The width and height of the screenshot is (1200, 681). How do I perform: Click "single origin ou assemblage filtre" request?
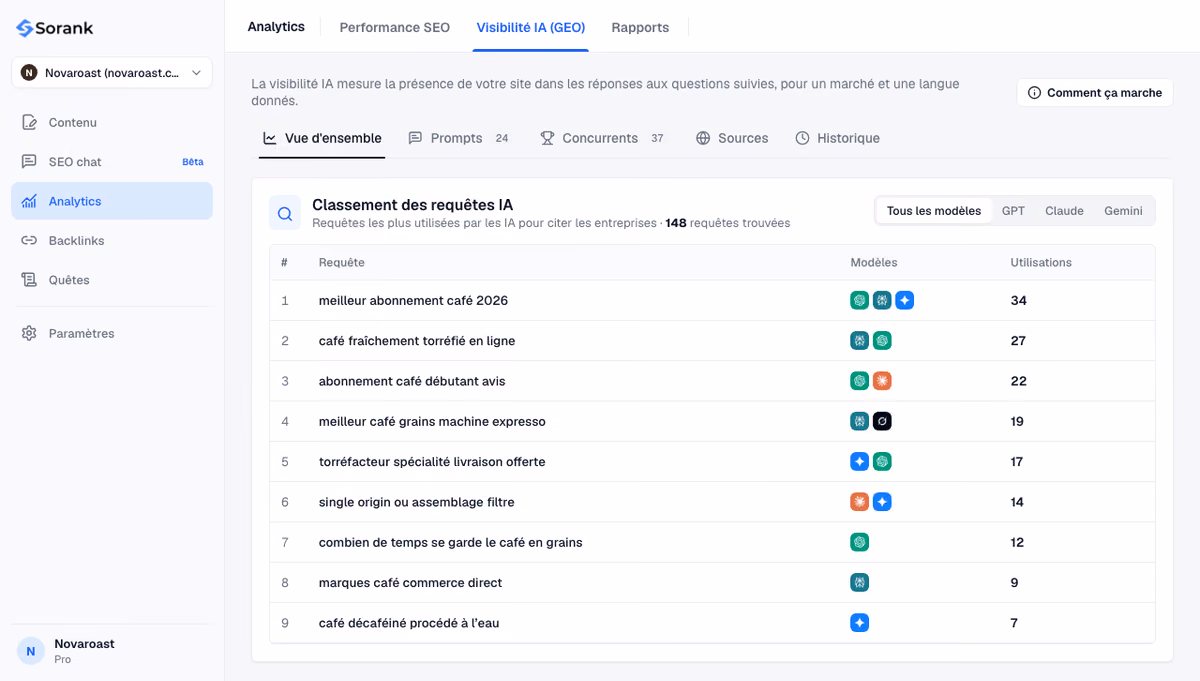pyautogui.click(x=417, y=502)
